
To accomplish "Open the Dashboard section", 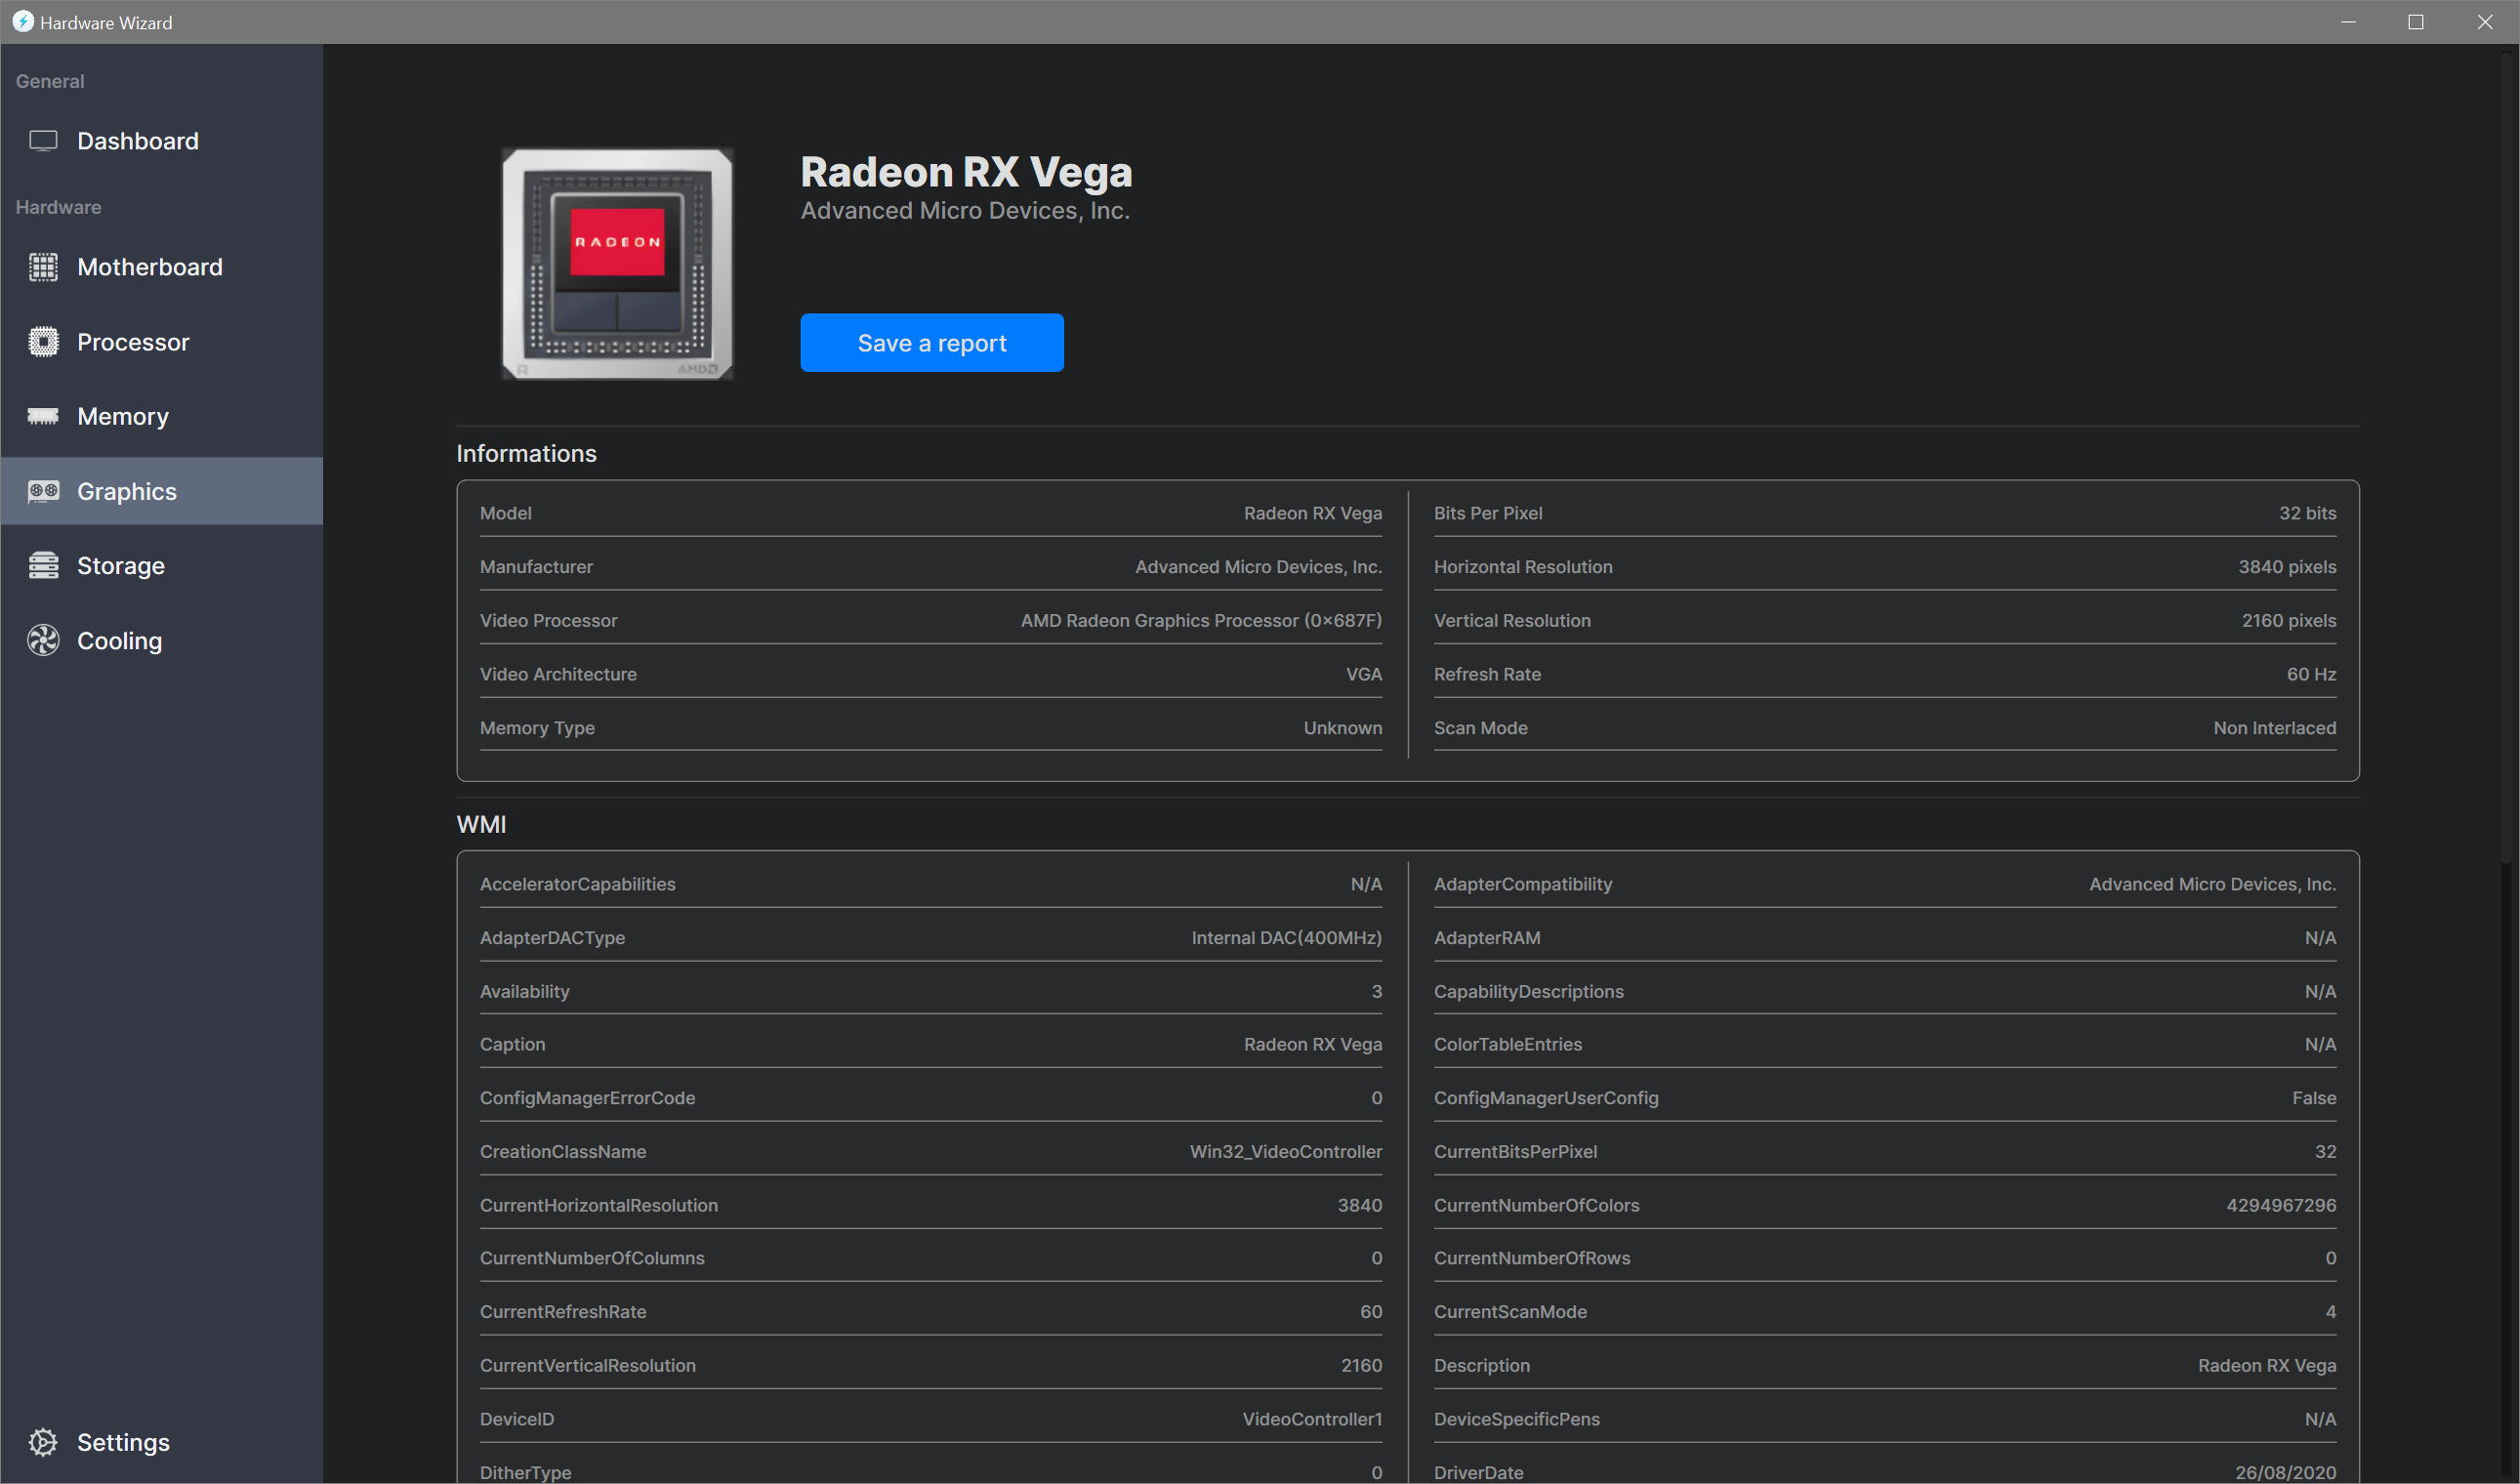I will tap(138, 141).
